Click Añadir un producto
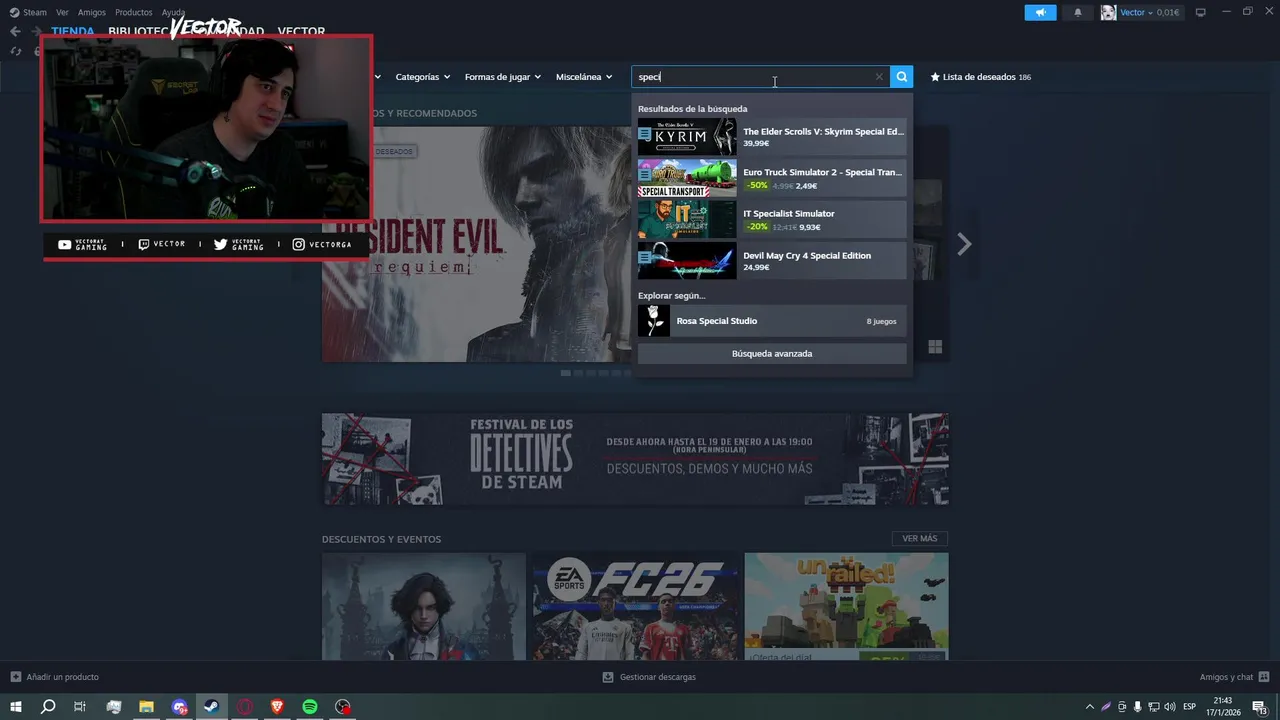This screenshot has width=1280, height=720. (x=55, y=677)
